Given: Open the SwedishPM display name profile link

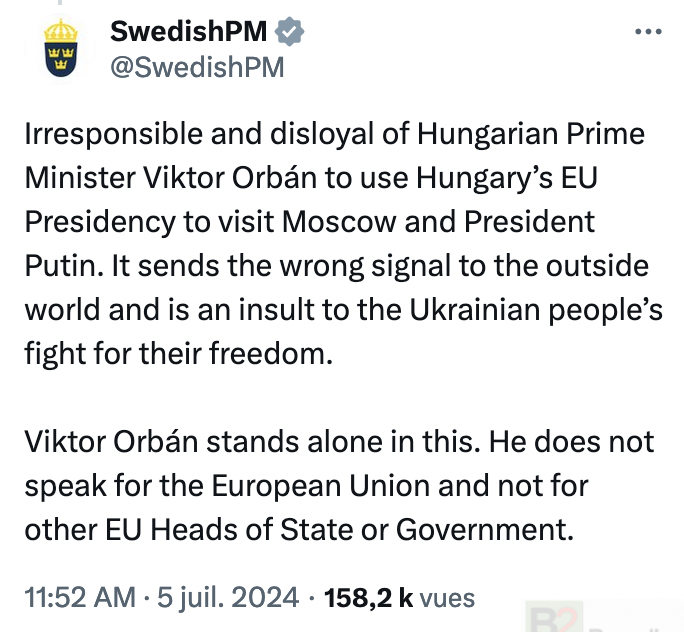Looking at the screenshot, I should click(x=188, y=31).
